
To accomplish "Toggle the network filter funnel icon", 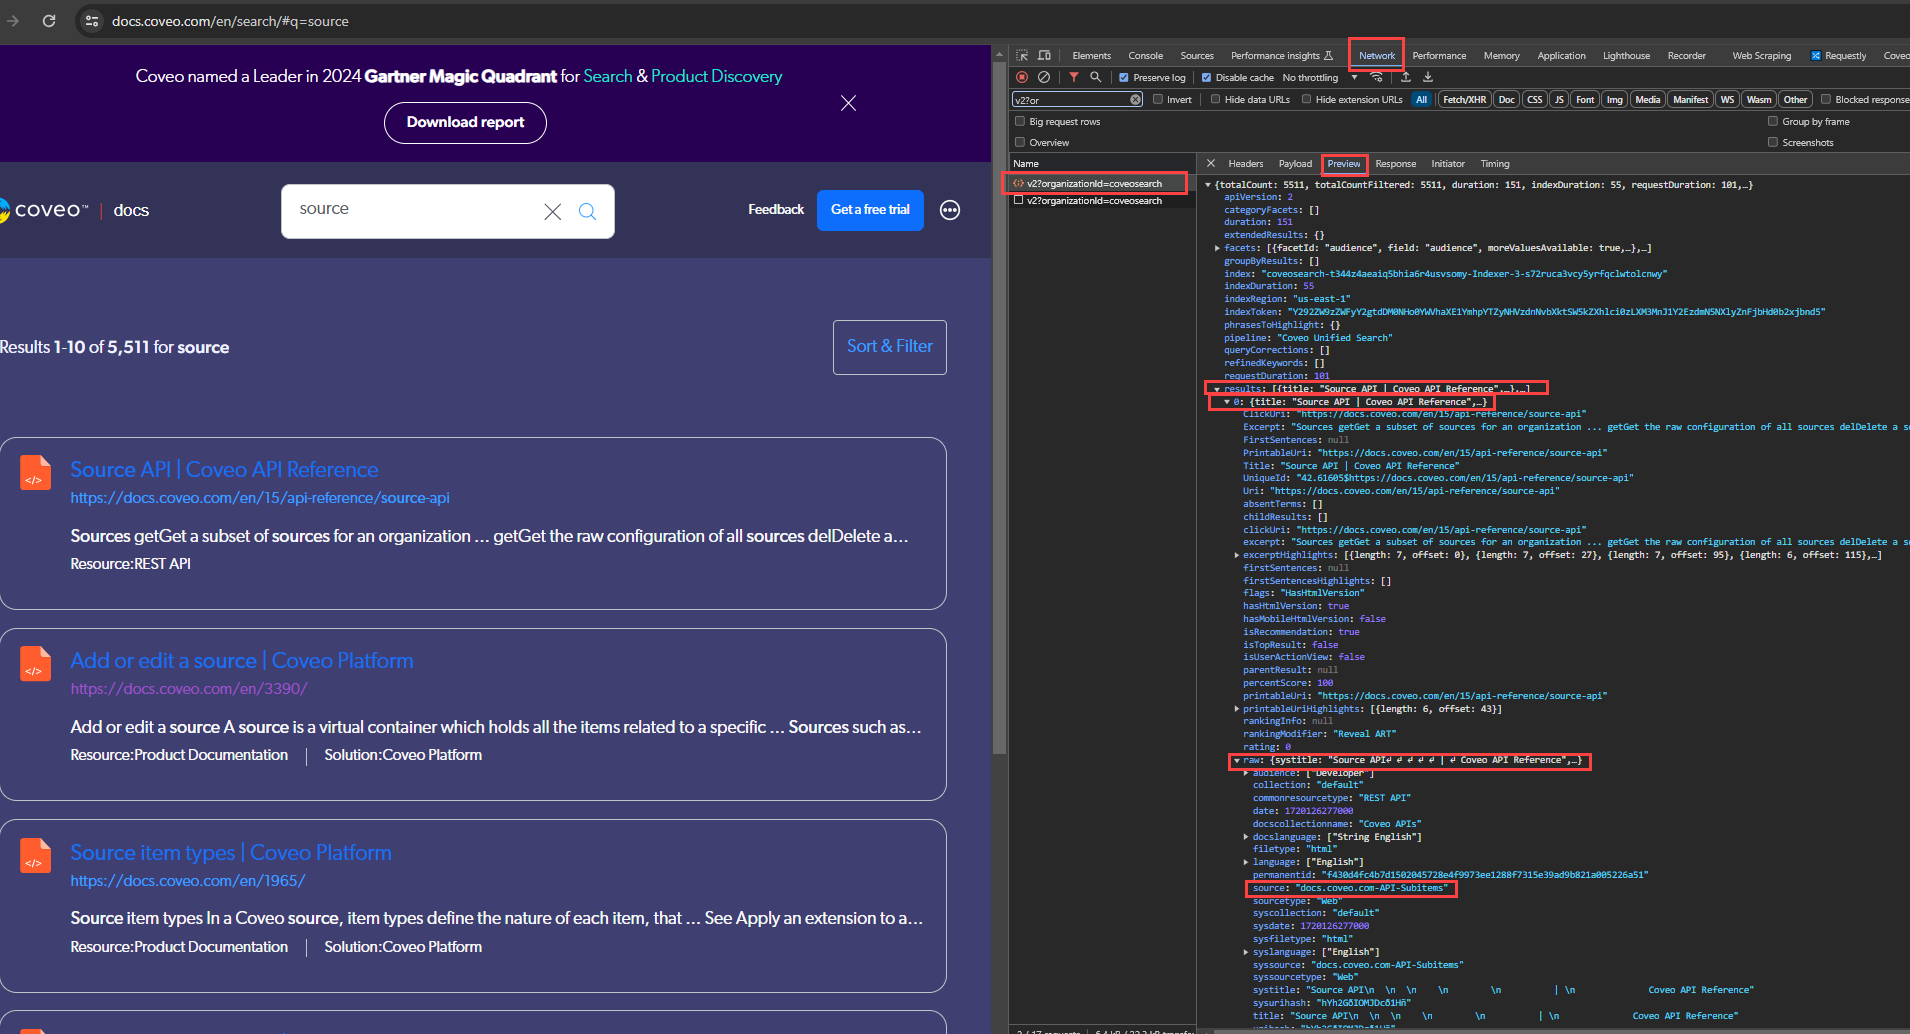I will (x=1074, y=77).
